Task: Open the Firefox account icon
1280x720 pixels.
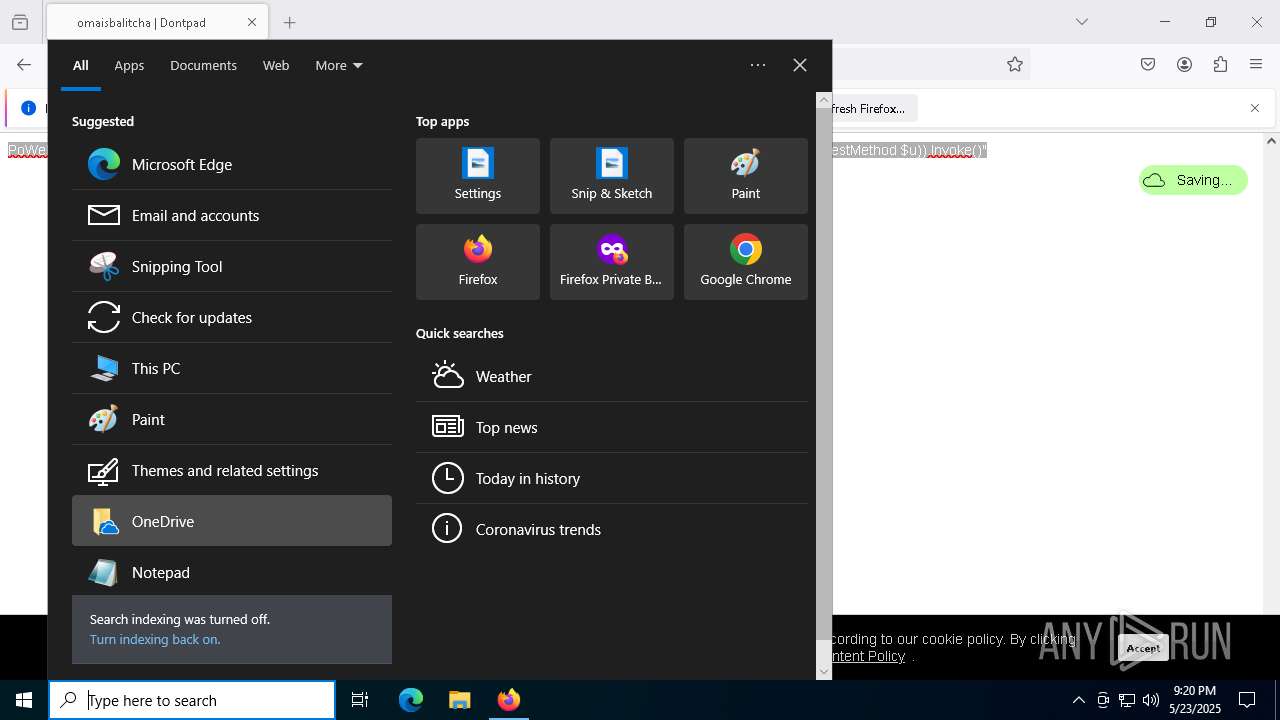Action: click(1184, 64)
